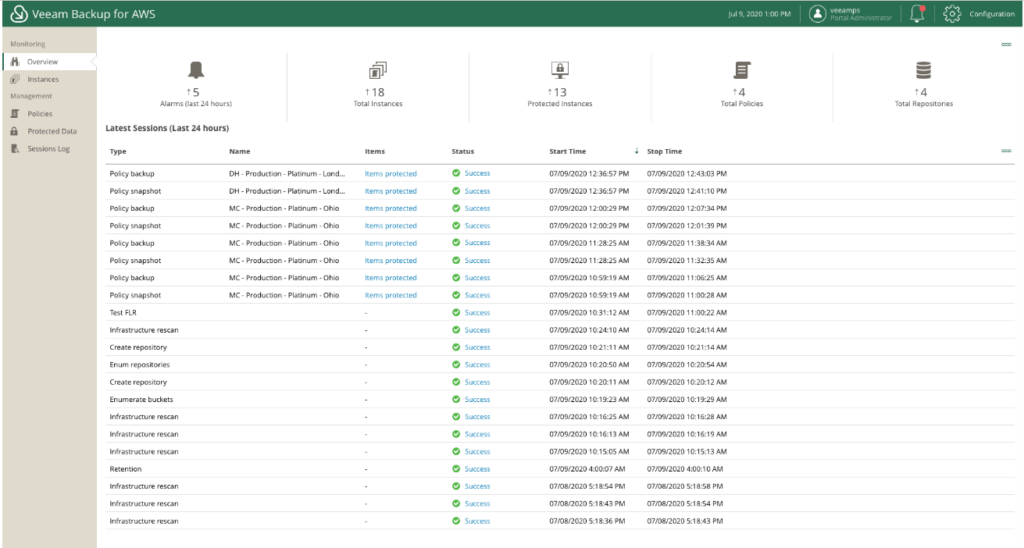Viewport: 1024px width, 548px height.
Task: Click start time '07/09/2020 4:00:07 AM'
Action: pyautogui.click(x=587, y=469)
